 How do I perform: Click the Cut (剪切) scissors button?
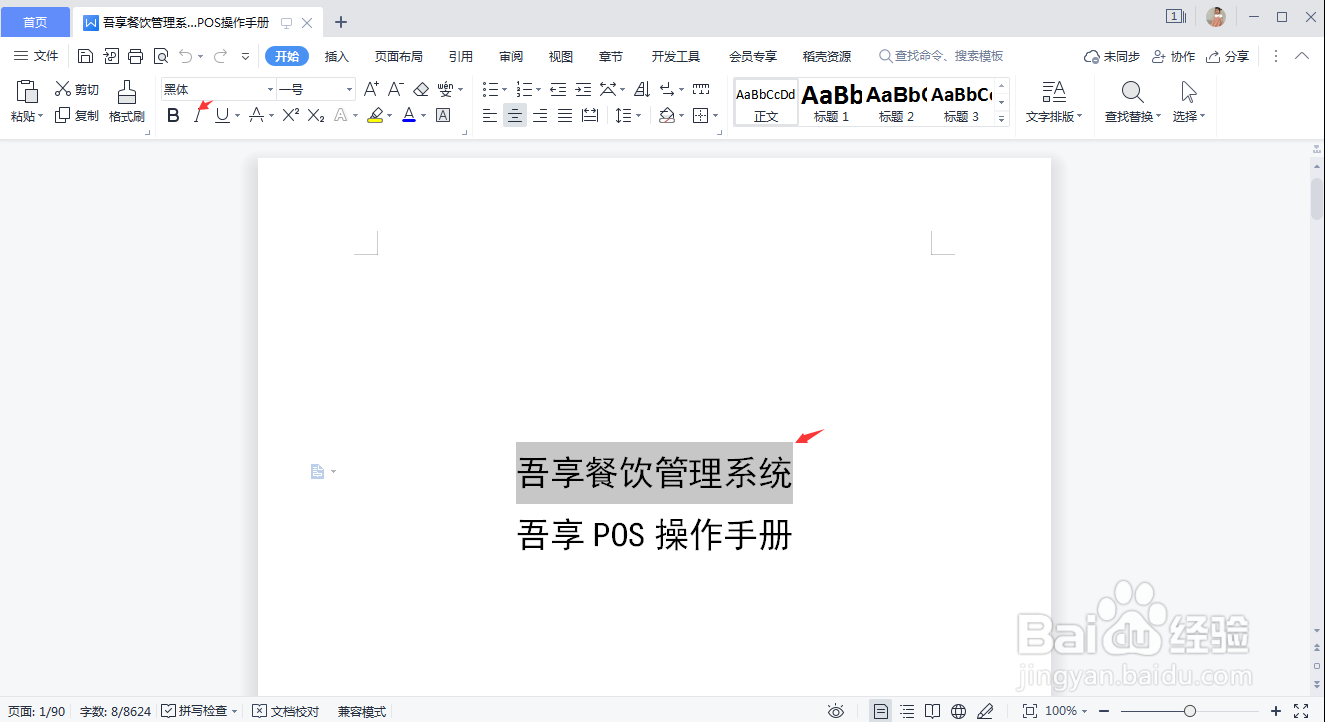(77, 89)
